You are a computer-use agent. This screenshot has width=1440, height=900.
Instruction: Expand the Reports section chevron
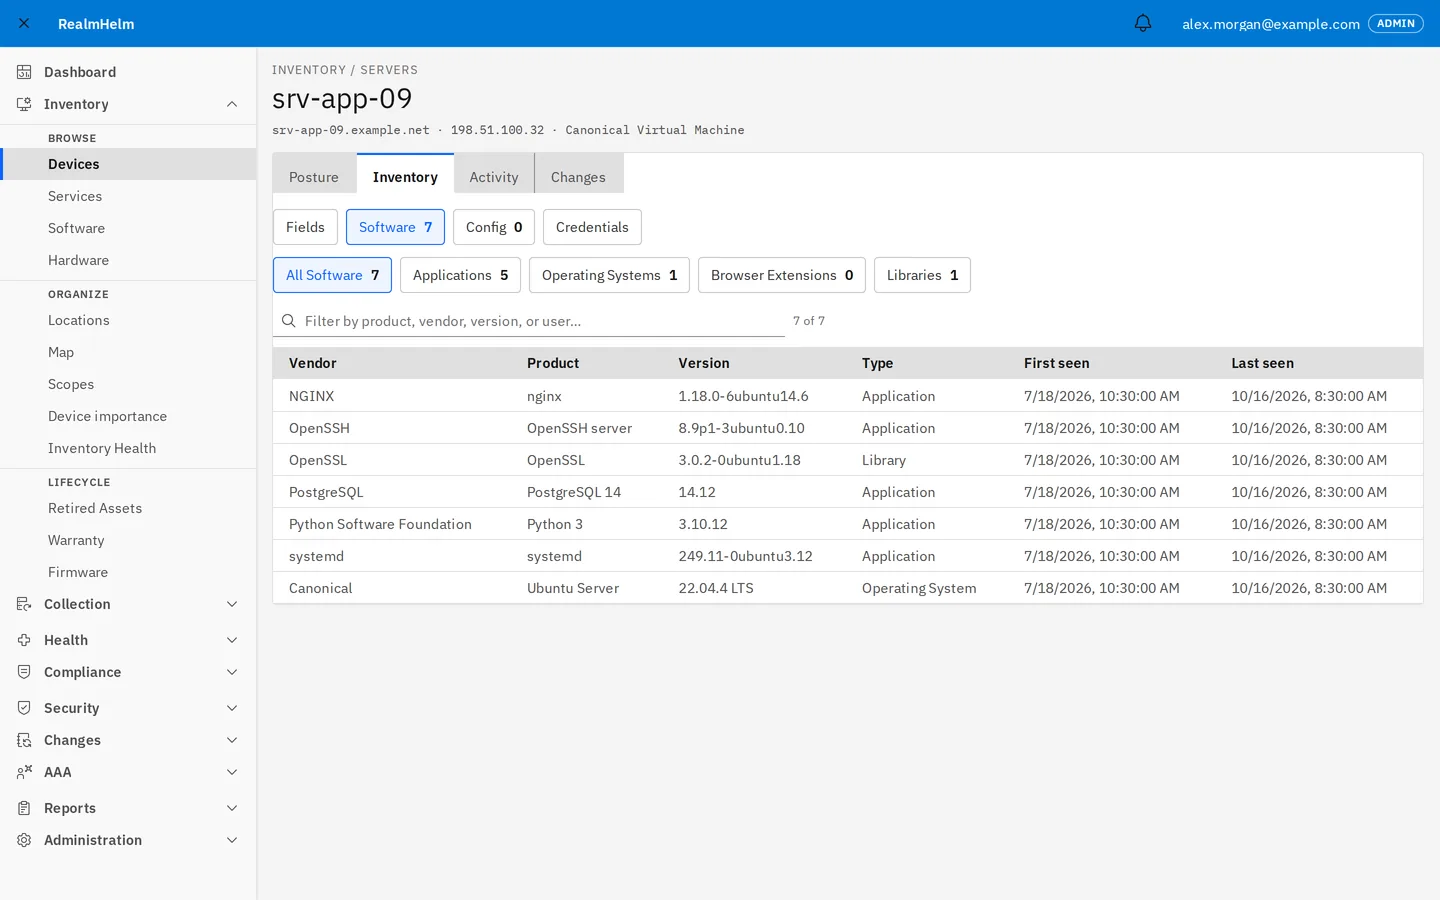[232, 808]
